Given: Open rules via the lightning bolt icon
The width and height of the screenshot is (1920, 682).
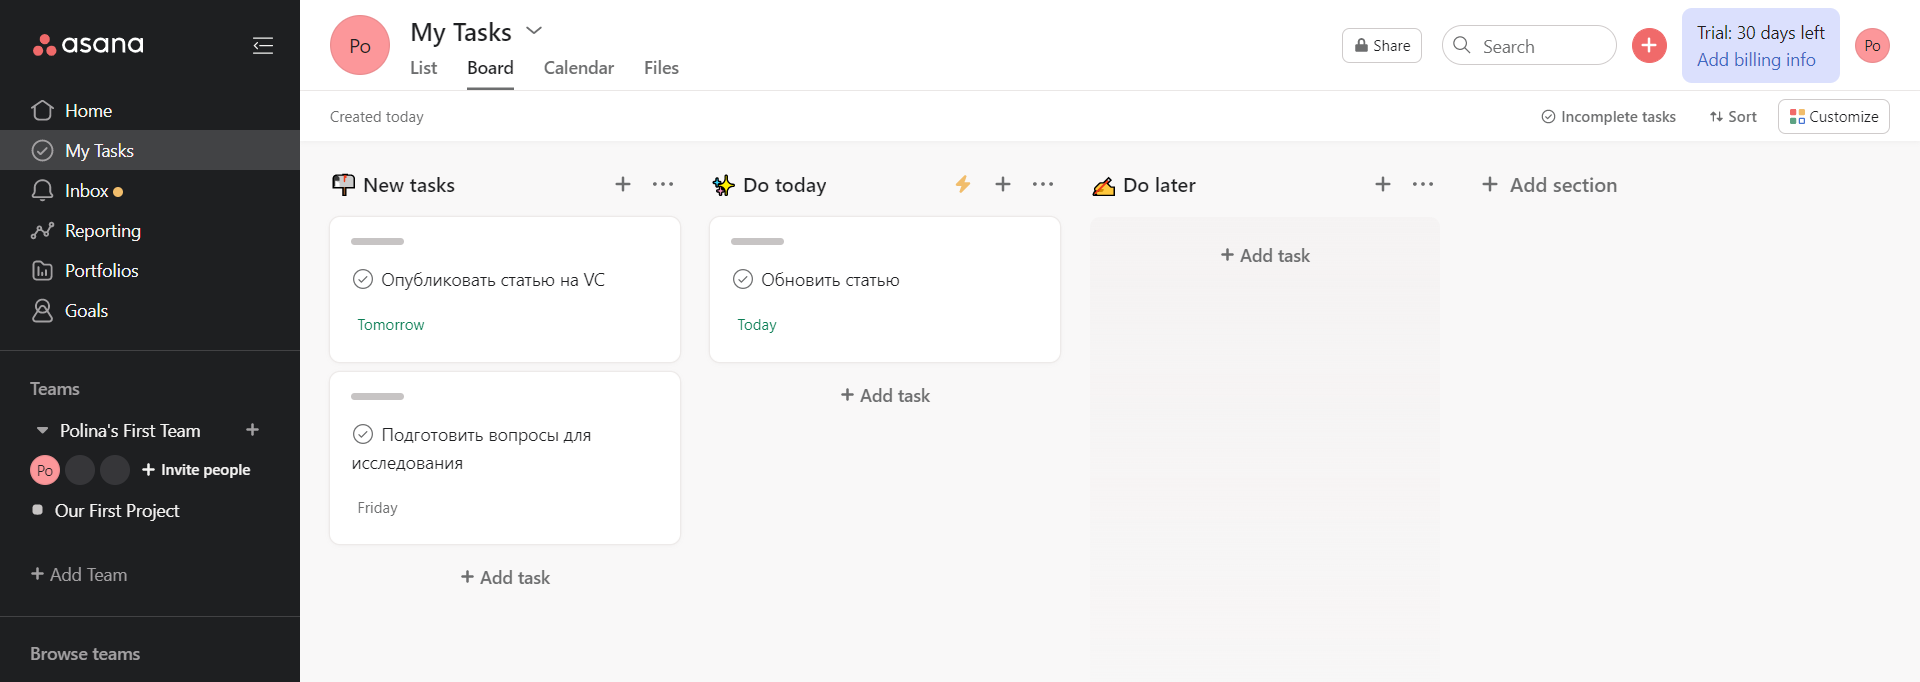Looking at the screenshot, I should click(x=962, y=184).
